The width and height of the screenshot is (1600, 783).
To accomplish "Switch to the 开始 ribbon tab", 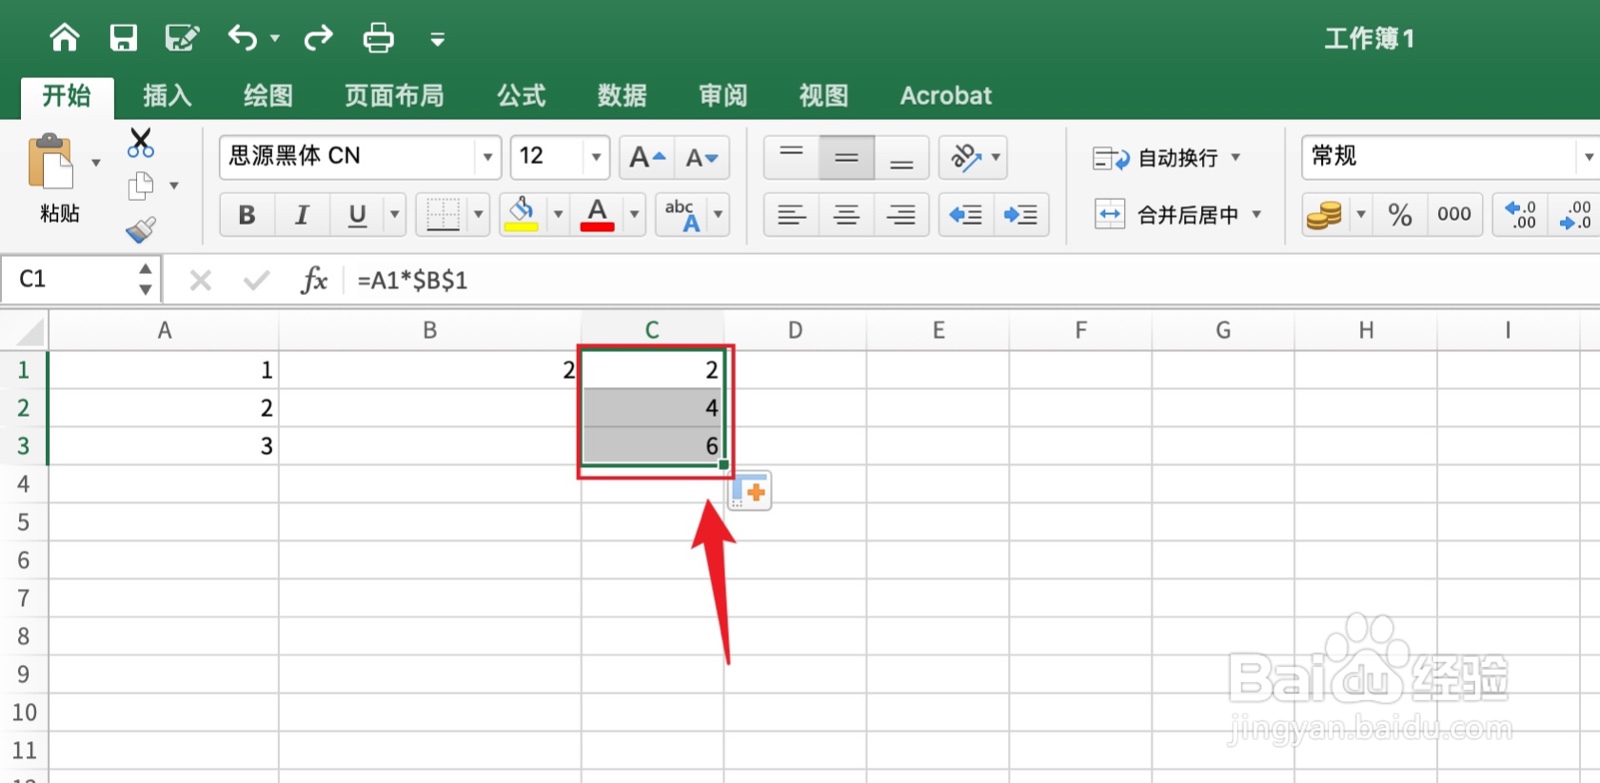I will pyautogui.click(x=67, y=96).
